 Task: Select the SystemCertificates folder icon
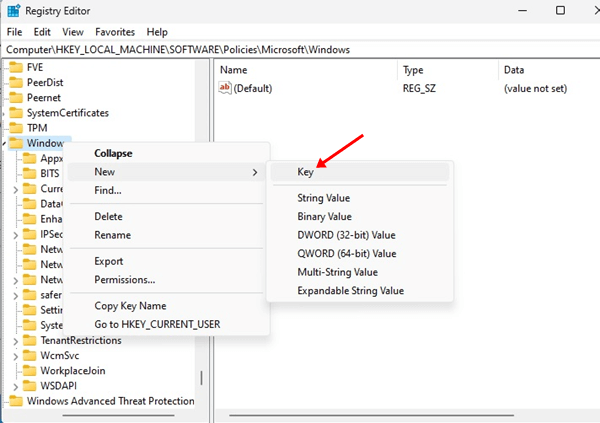coord(15,113)
